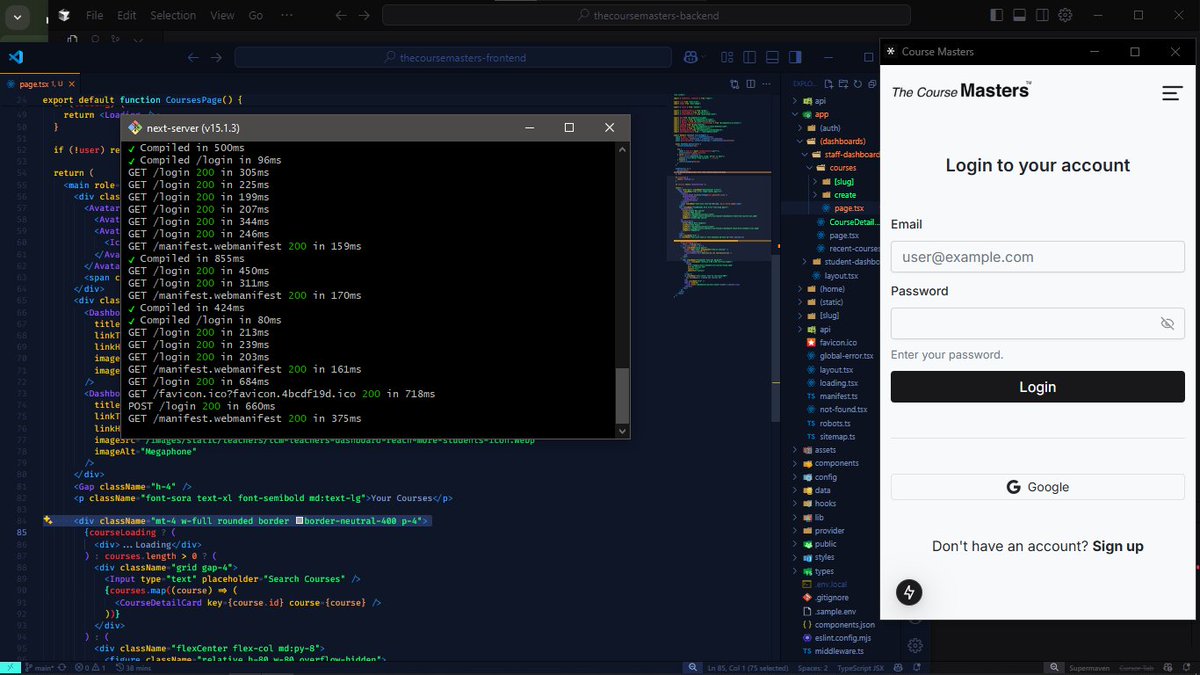Click the black Login button

click(x=1037, y=387)
